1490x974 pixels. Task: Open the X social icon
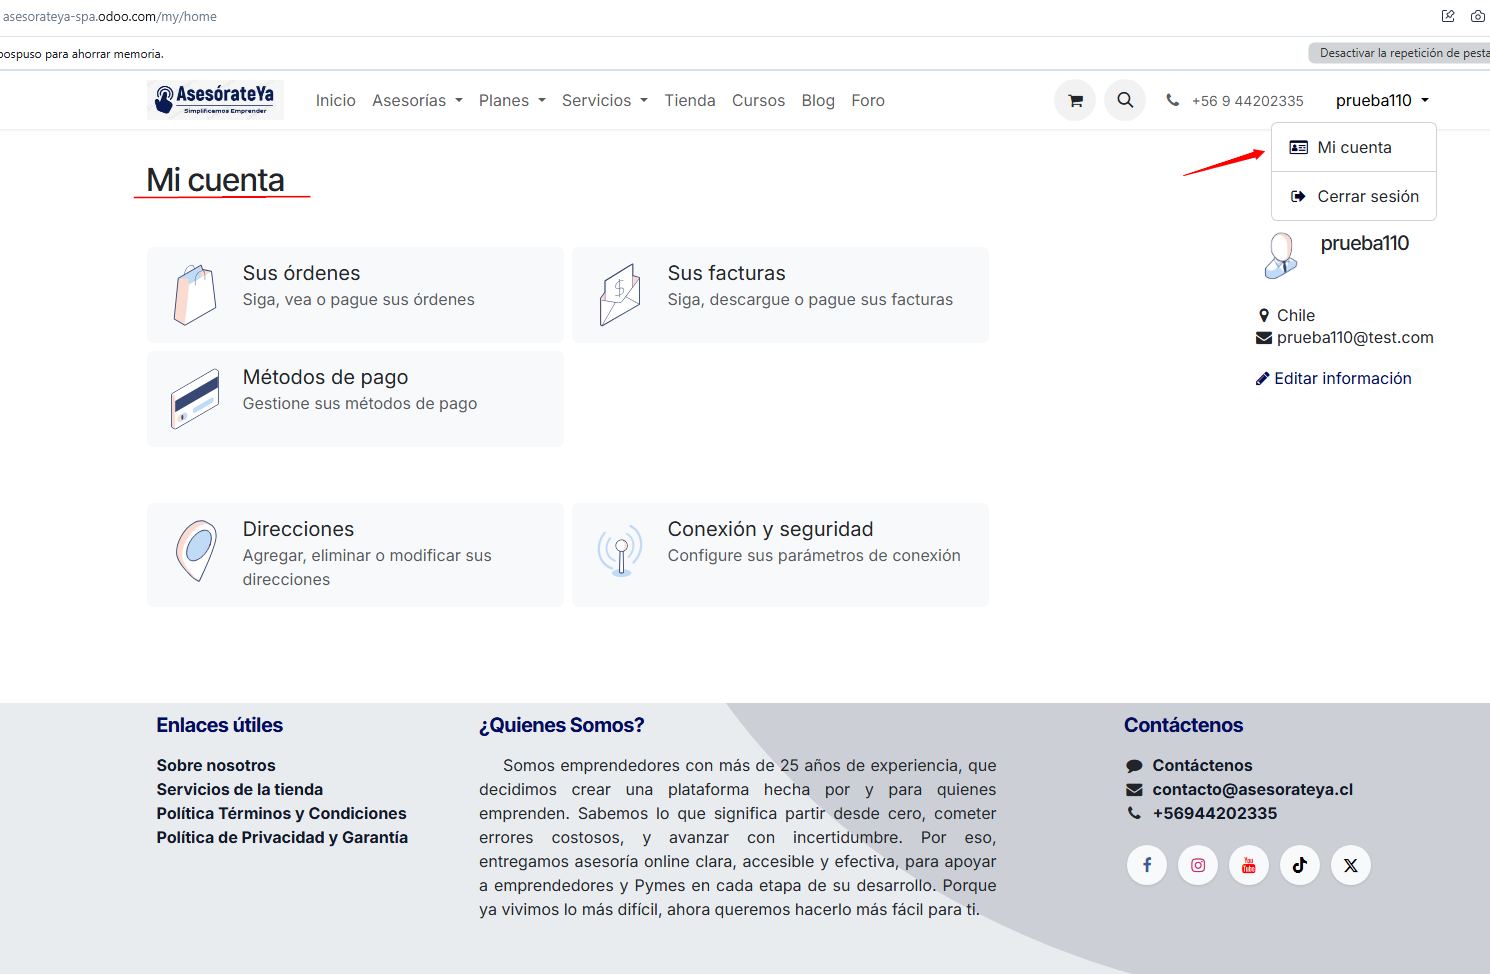pos(1351,865)
